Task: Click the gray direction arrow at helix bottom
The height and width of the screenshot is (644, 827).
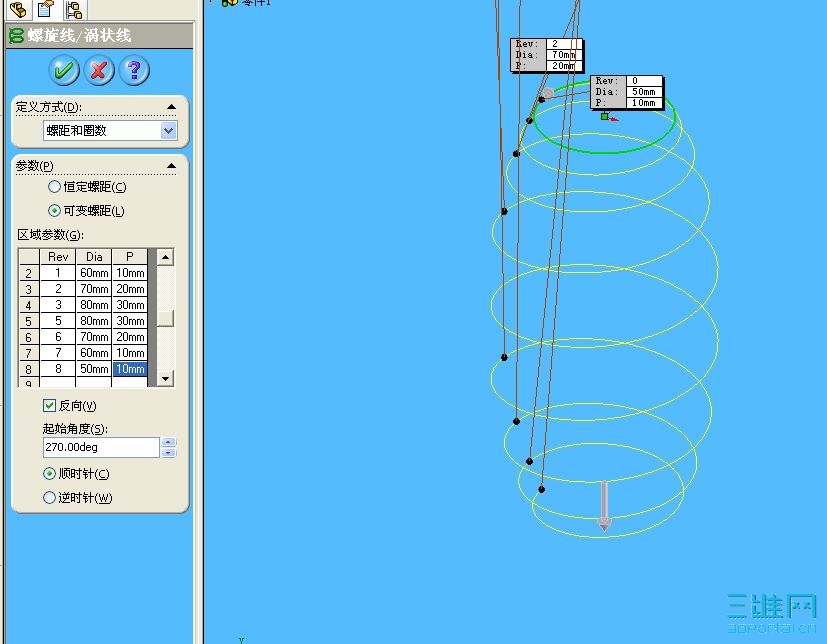Action: 604,506
